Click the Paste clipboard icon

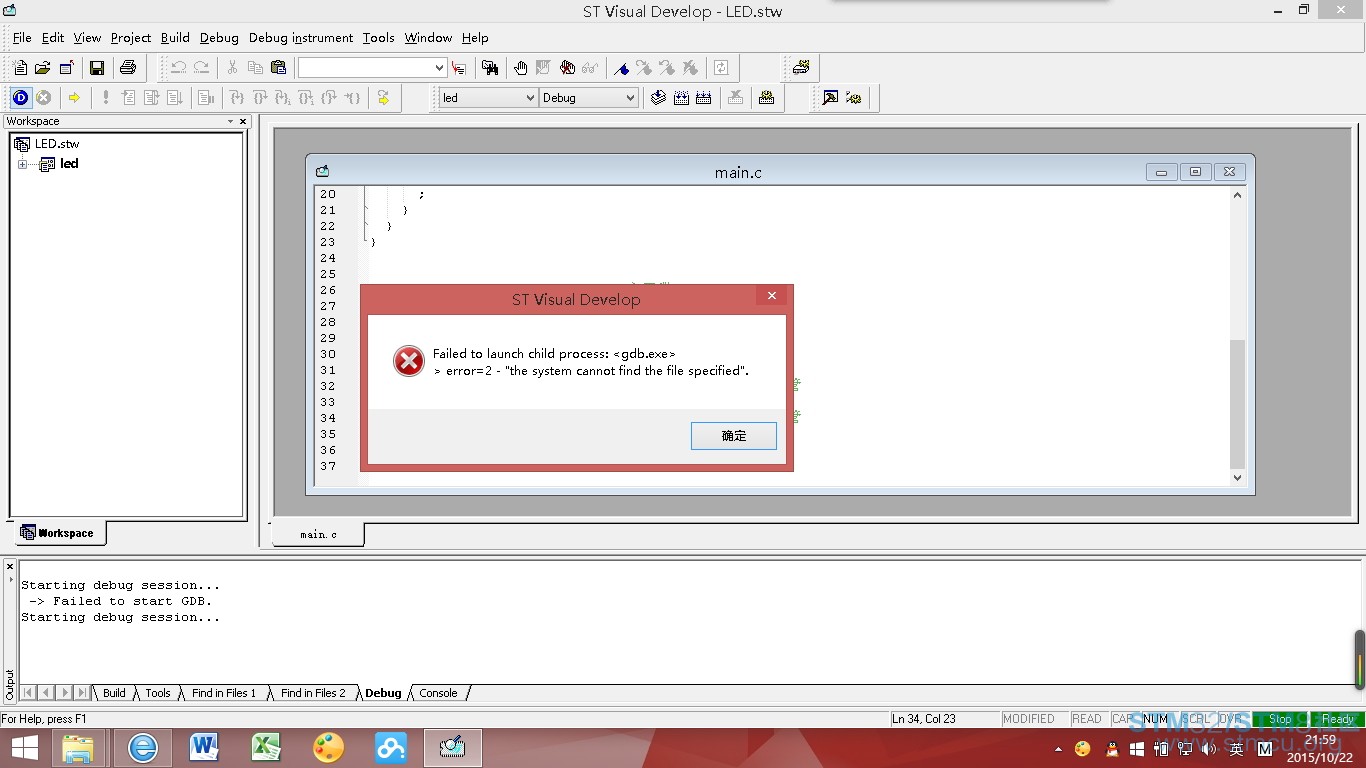click(x=278, y=68)
